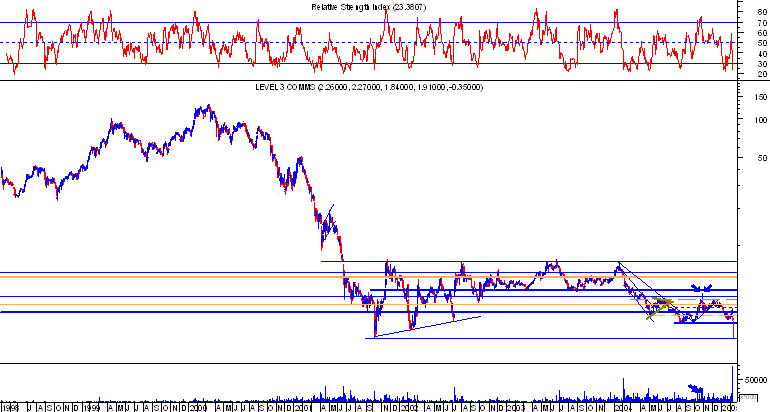This screenshot has width=770, height=412.
Task: Click the LEVEL 3 COMMS price title
Action: pos(369,87)
